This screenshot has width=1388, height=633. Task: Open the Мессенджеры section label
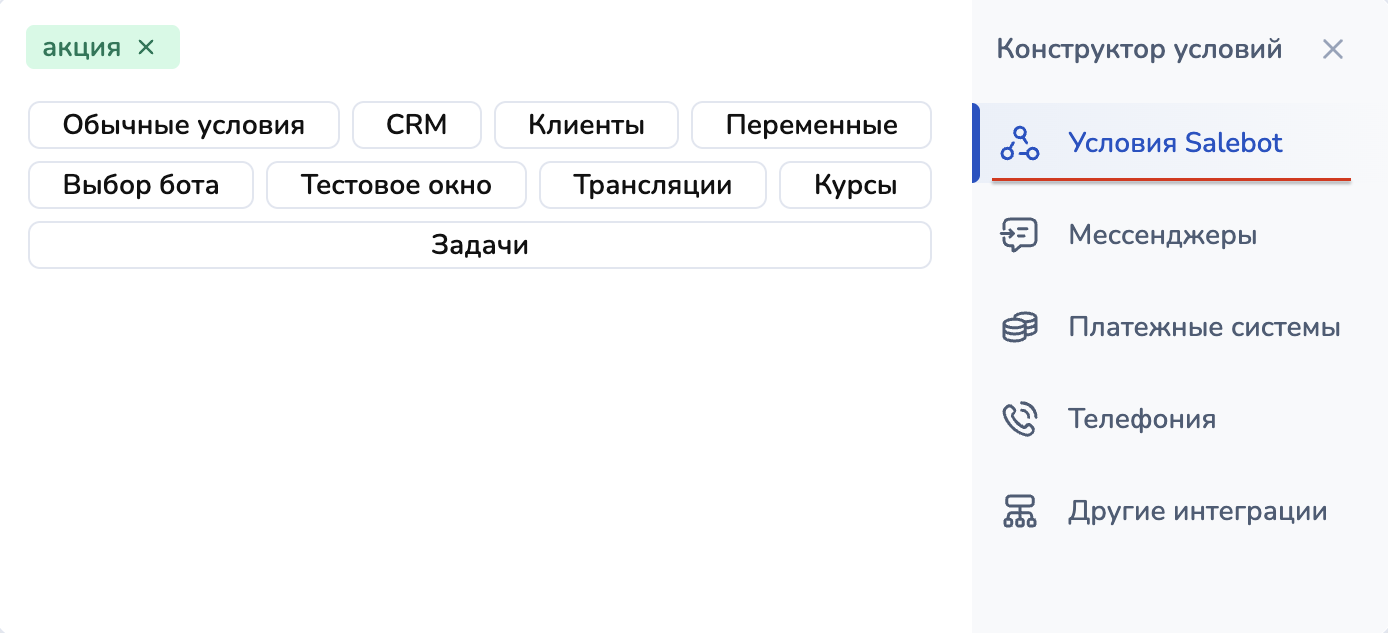tap(1163, 235)
